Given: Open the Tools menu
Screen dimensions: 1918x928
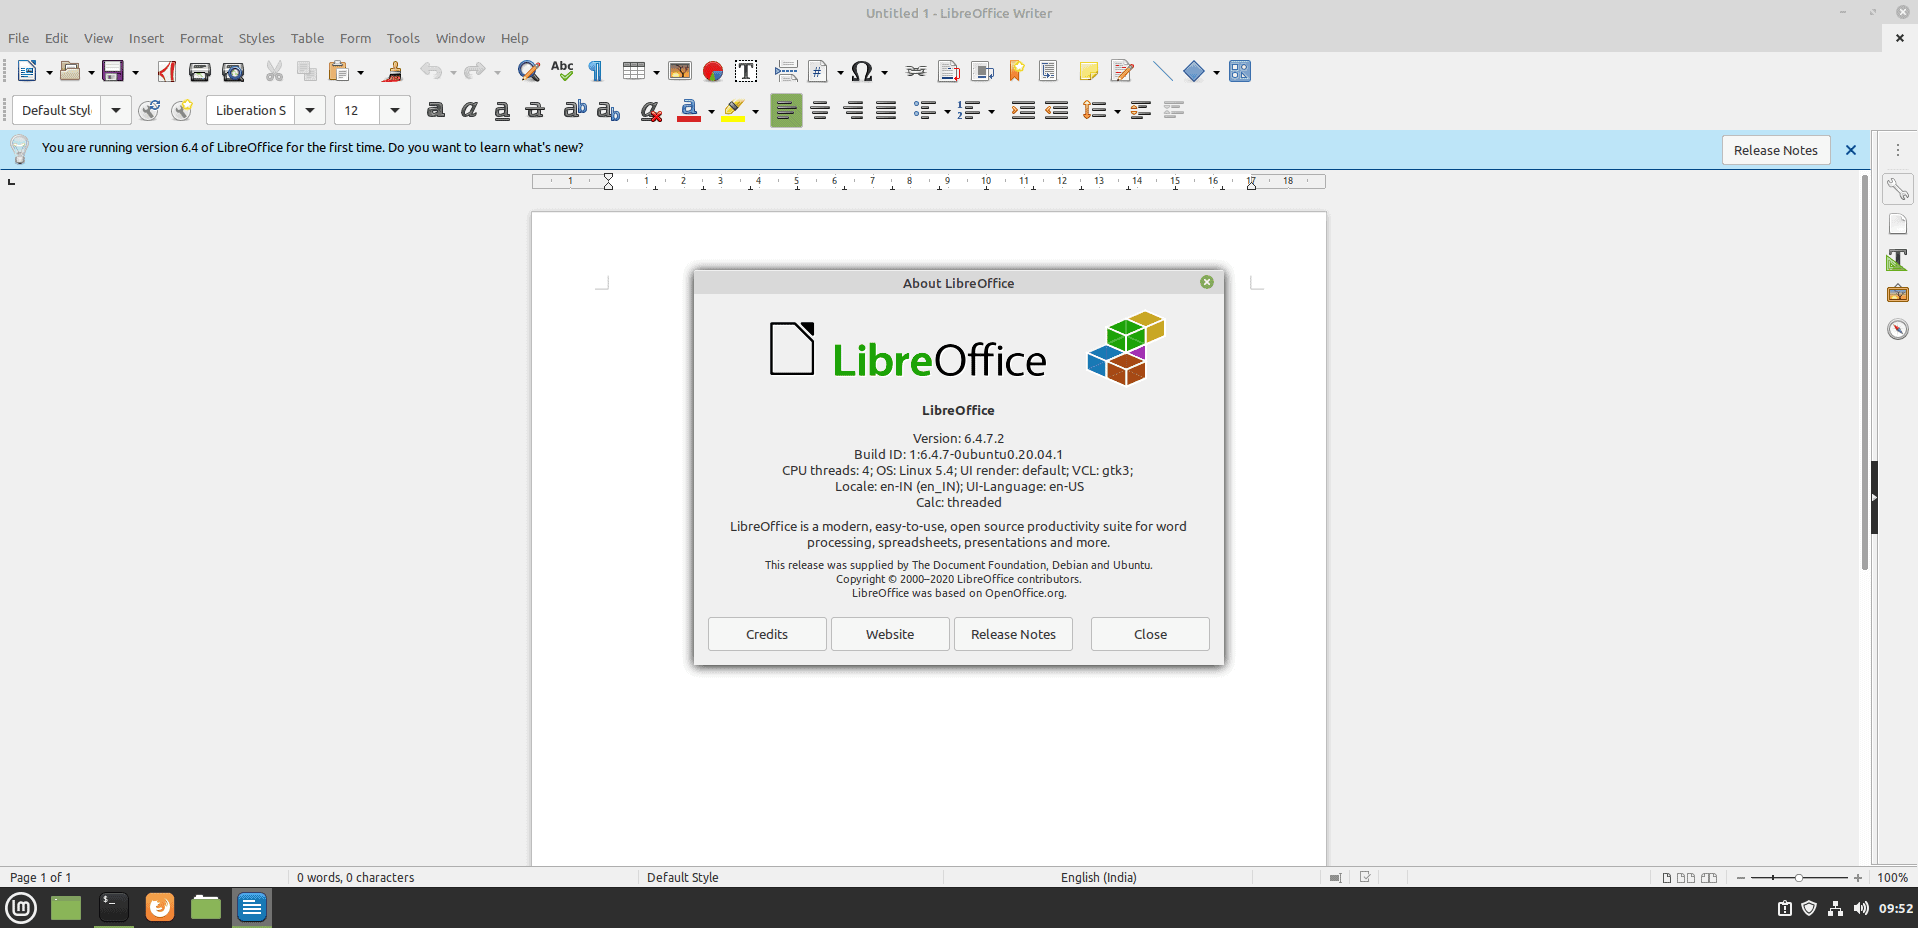Looking at the screenshot, I should [x=403, y=38].
